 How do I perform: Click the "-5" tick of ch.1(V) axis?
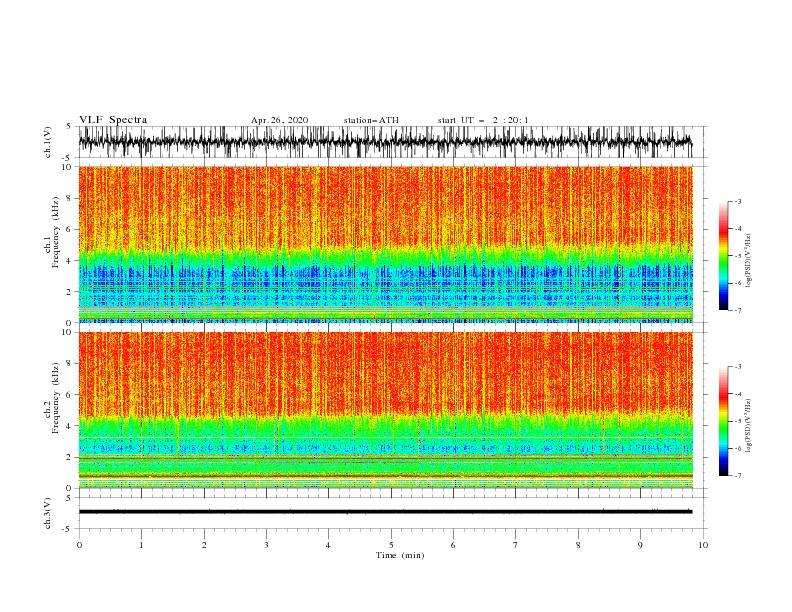(x=68, y=158)
